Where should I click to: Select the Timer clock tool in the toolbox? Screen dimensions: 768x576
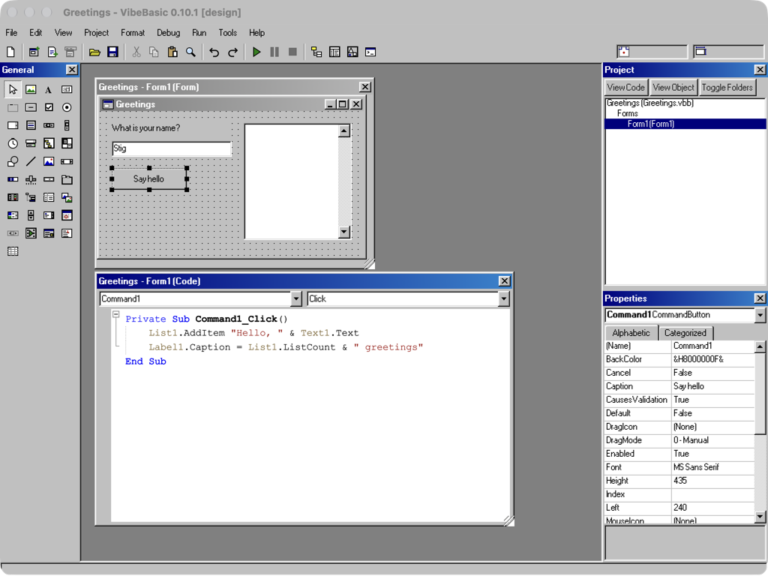[x=13, y=144]
